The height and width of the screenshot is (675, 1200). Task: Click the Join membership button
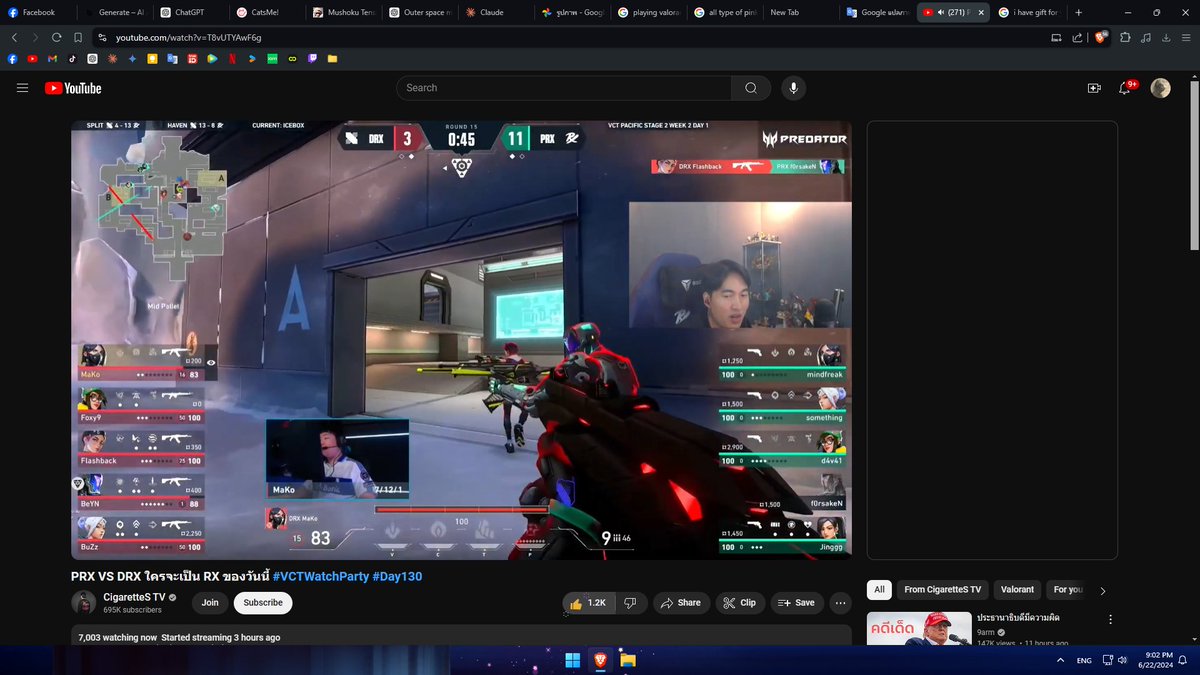210,603
